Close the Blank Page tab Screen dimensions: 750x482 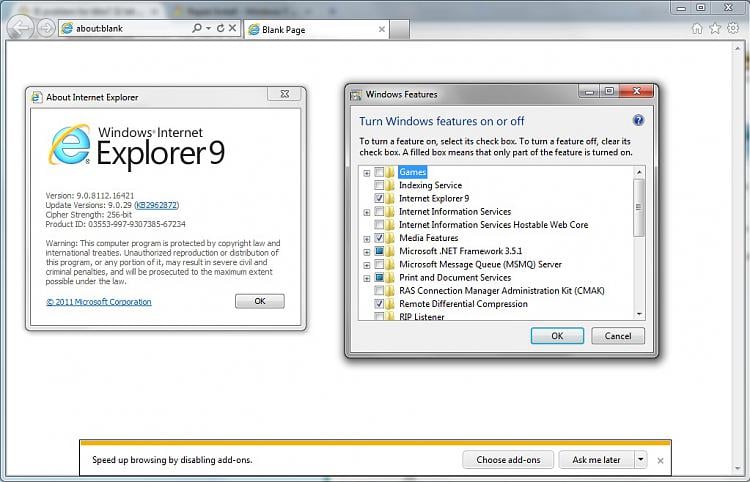[x=382, y=30]
